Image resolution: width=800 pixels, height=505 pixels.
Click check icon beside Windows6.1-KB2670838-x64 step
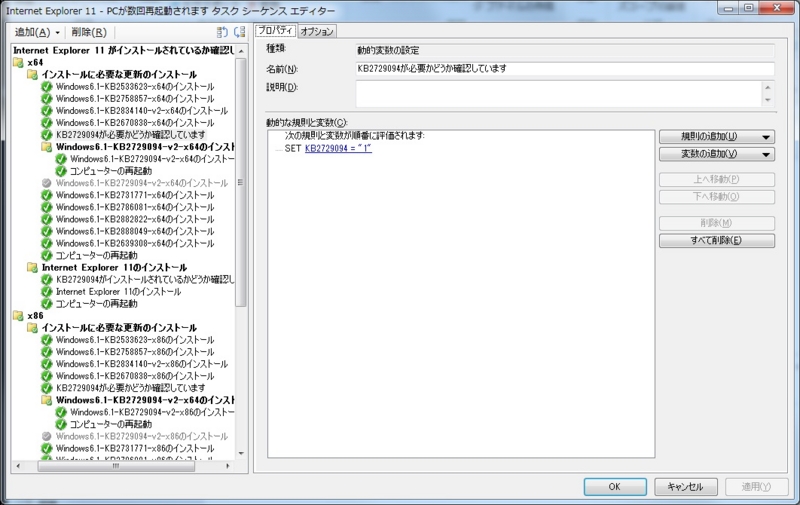(47, 123)
